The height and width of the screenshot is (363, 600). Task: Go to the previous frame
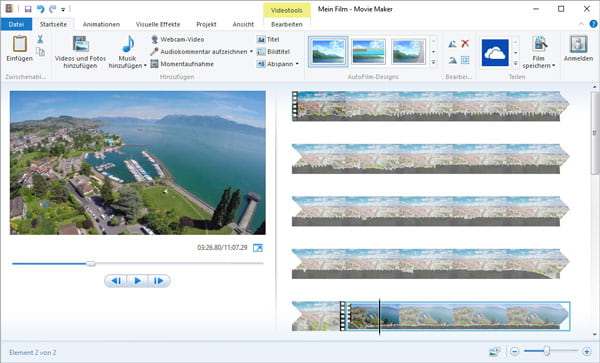(116, 281)
